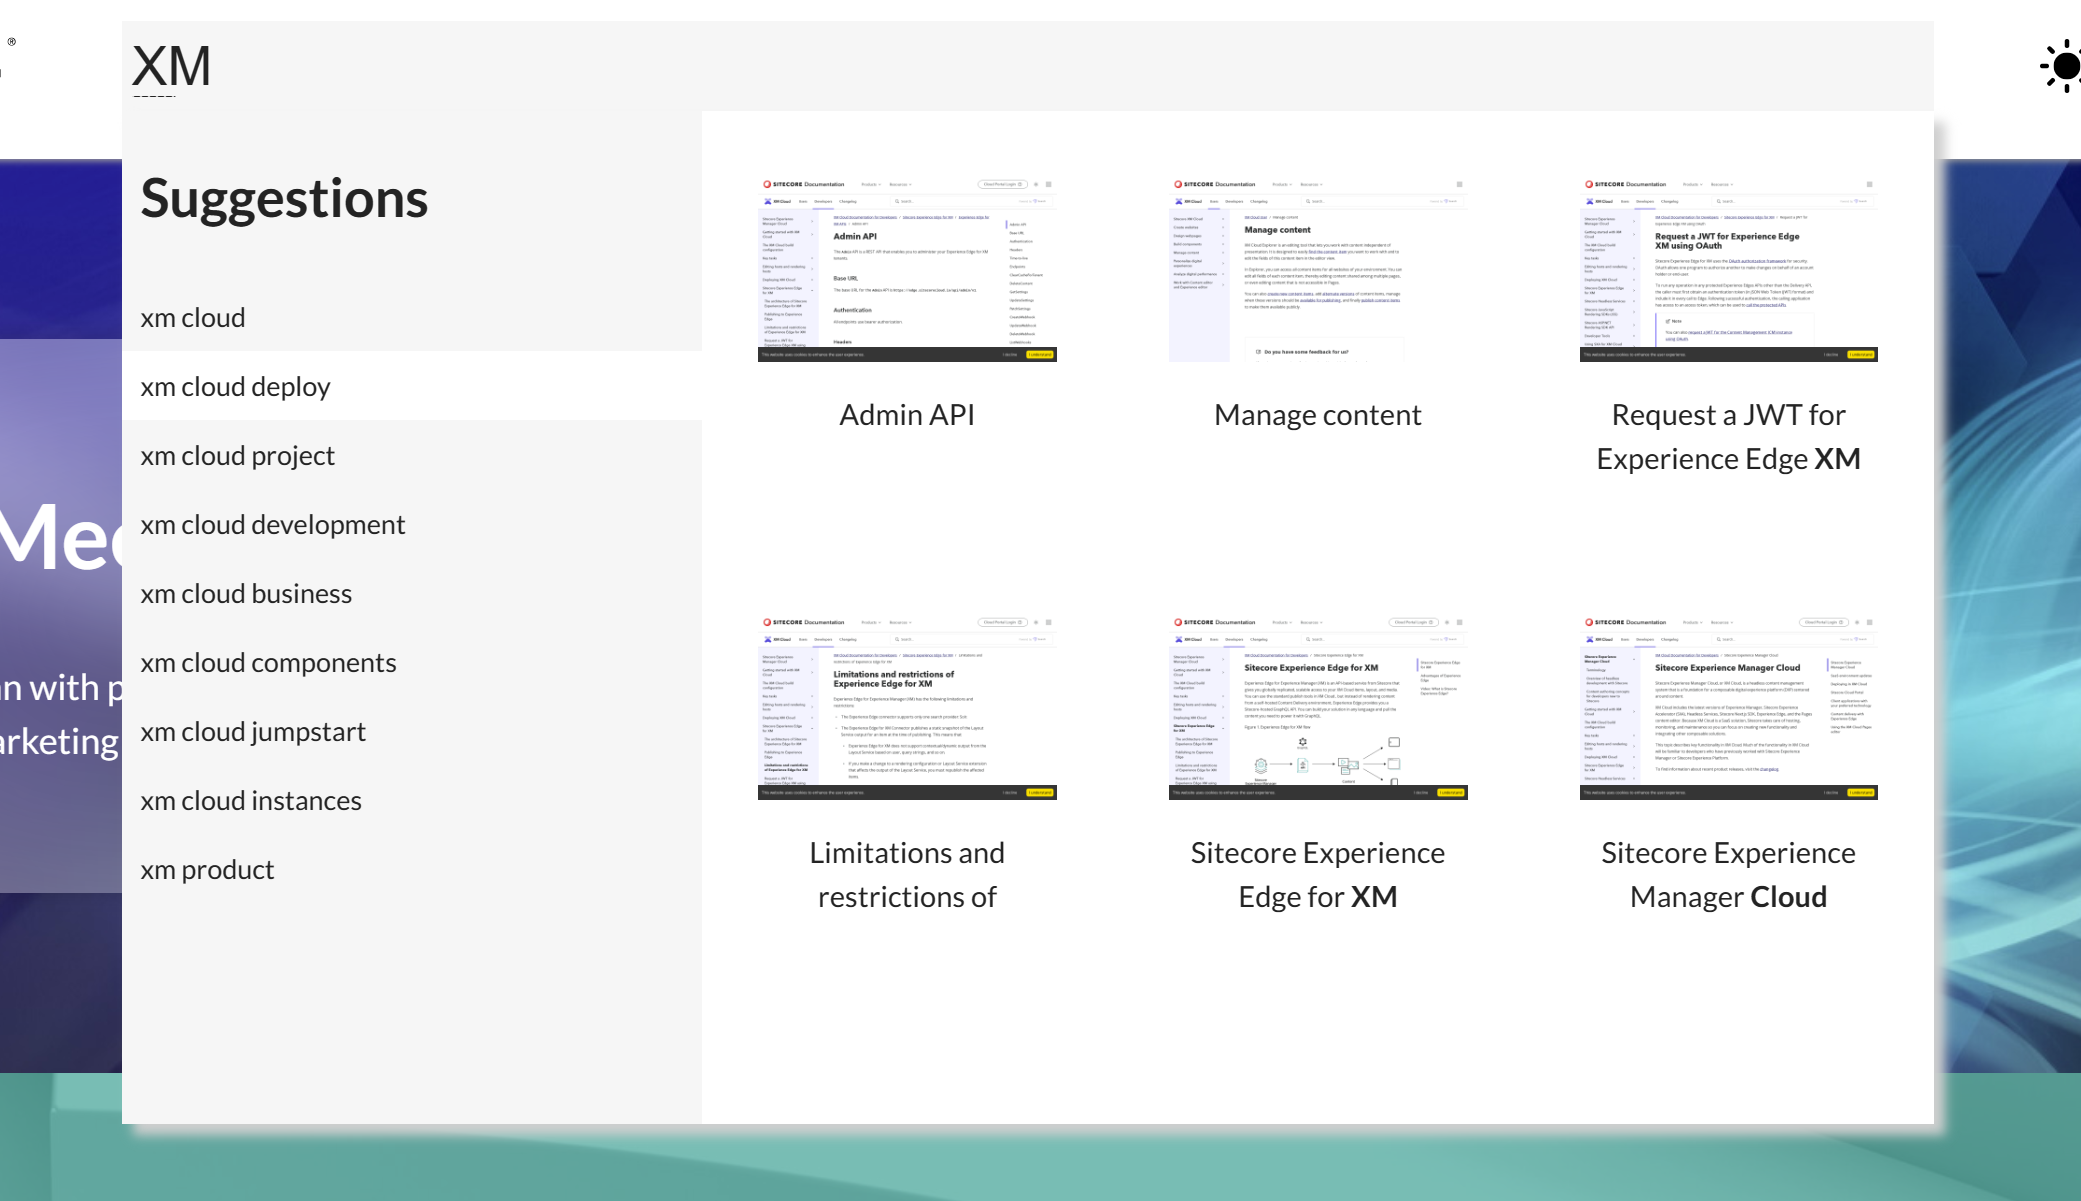The height and width of the screenshot is (1201, 2081).
Task: Pick the 'xm cloud project' suggestion
Action: [x=412, y=455]
